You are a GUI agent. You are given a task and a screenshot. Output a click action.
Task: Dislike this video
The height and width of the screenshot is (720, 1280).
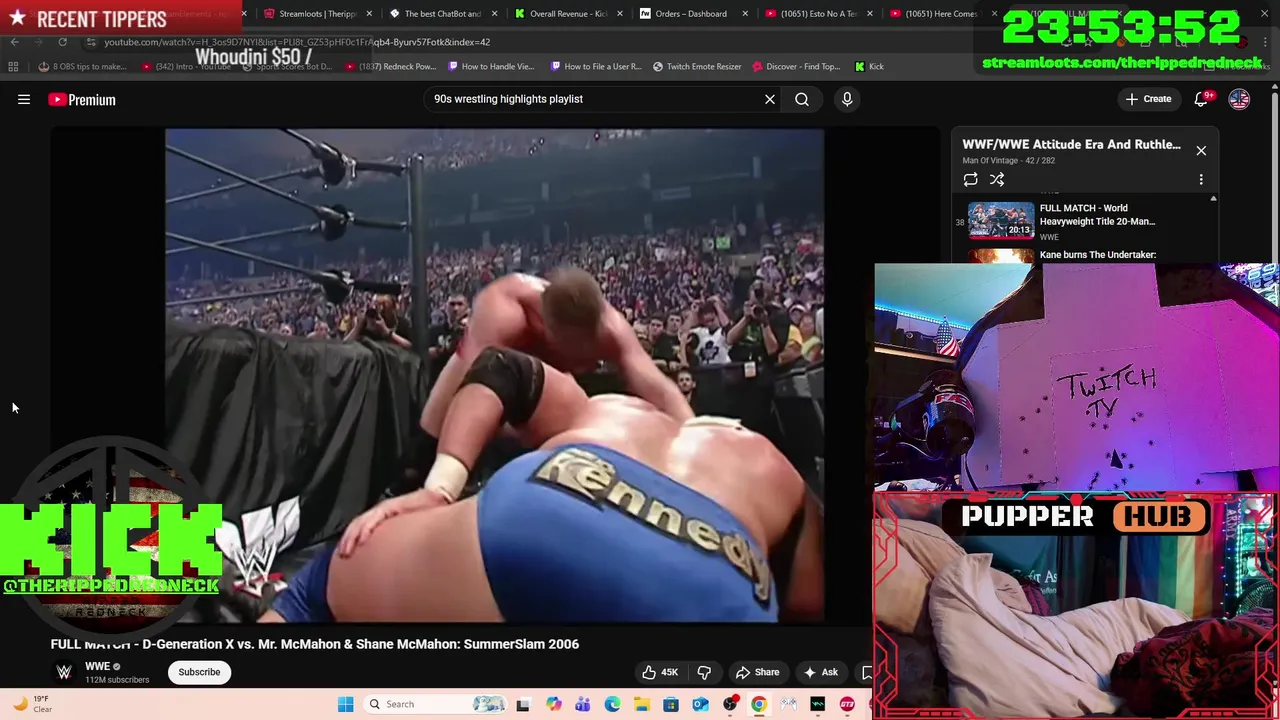tap(704, 672)
